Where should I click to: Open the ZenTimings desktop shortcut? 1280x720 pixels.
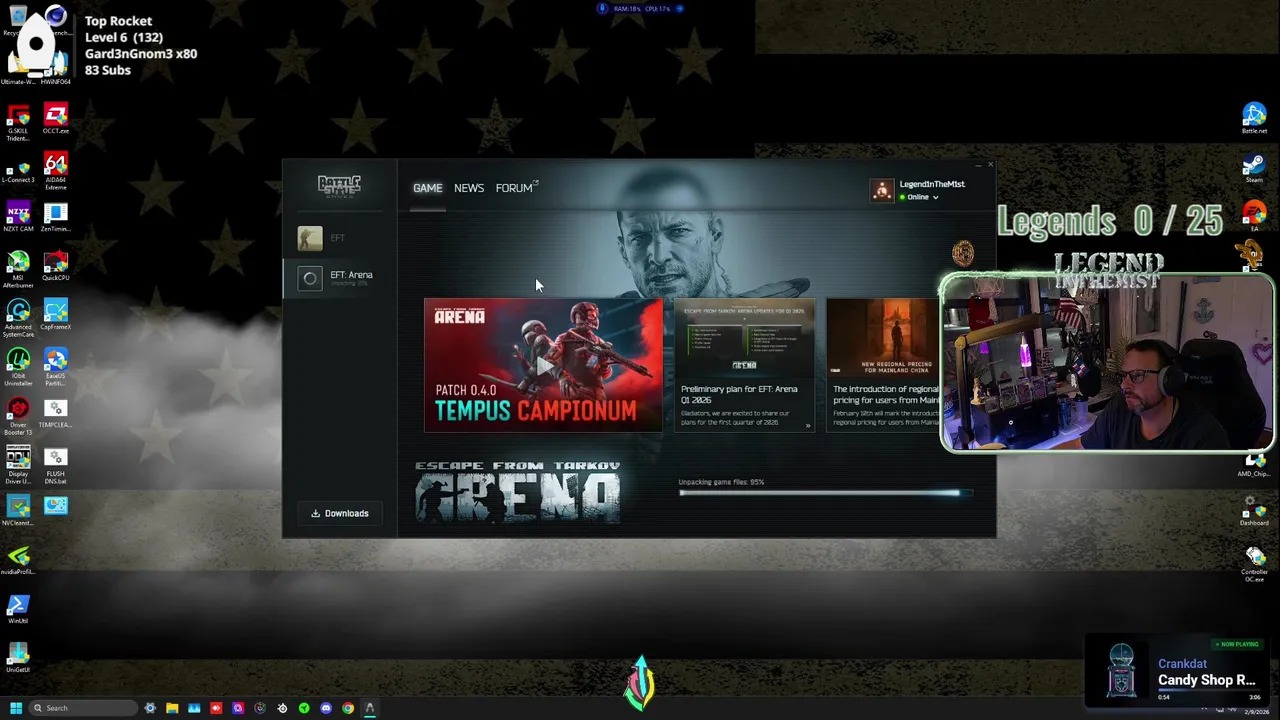(x=56, y=217)
